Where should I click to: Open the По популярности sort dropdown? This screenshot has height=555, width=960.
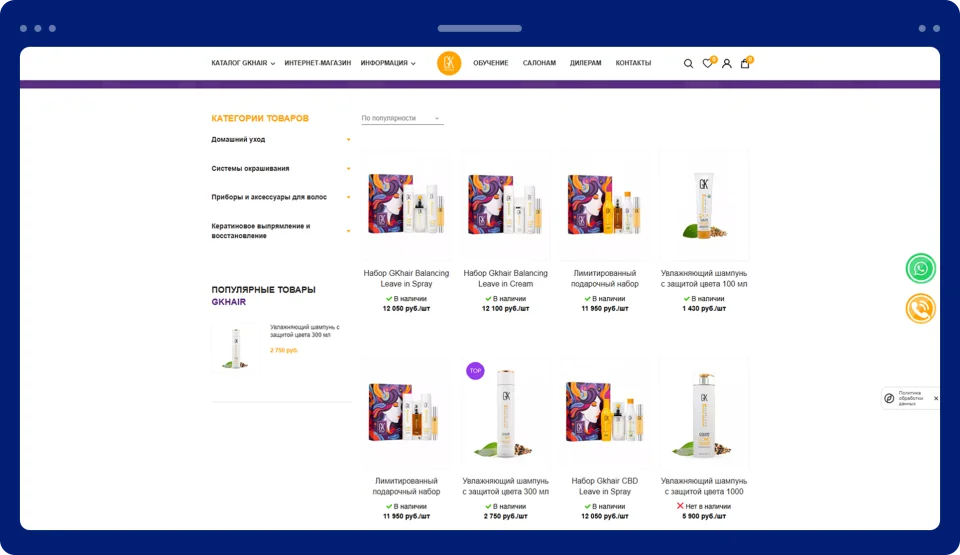click(402, 118)
